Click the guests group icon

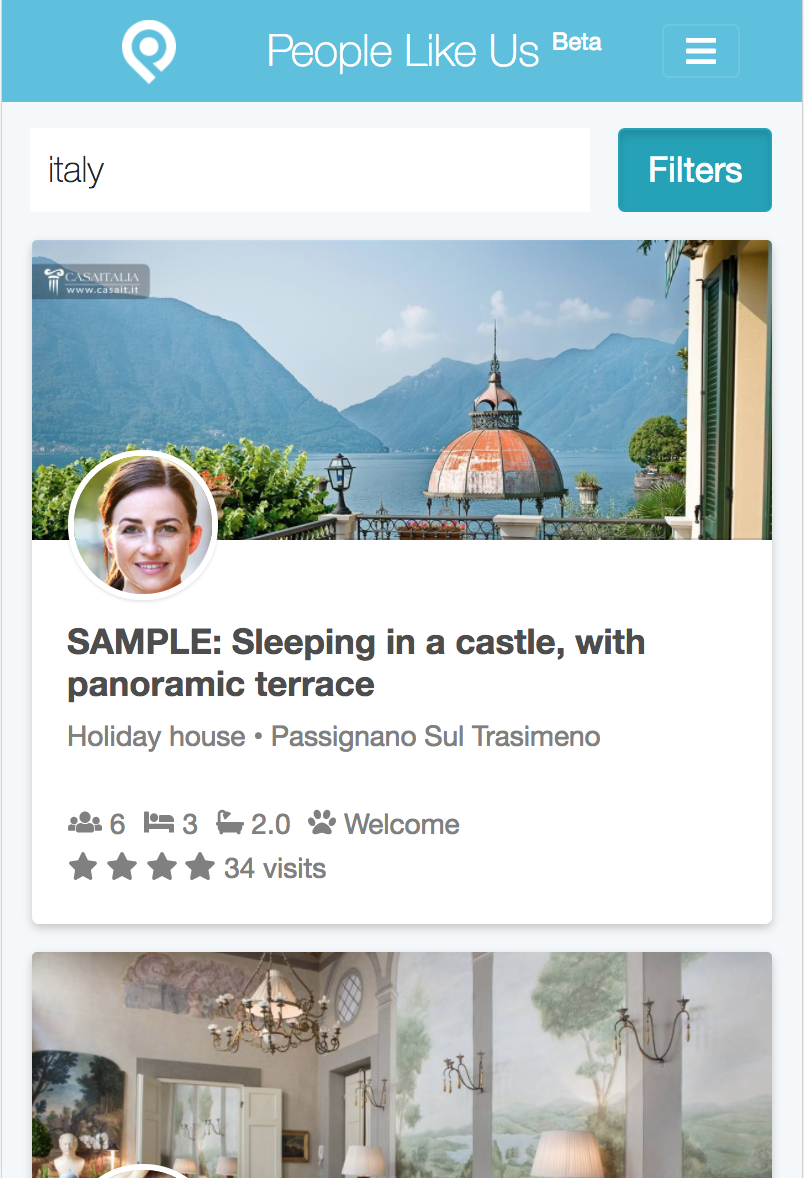pyautogui.click(x=85, y=823)
